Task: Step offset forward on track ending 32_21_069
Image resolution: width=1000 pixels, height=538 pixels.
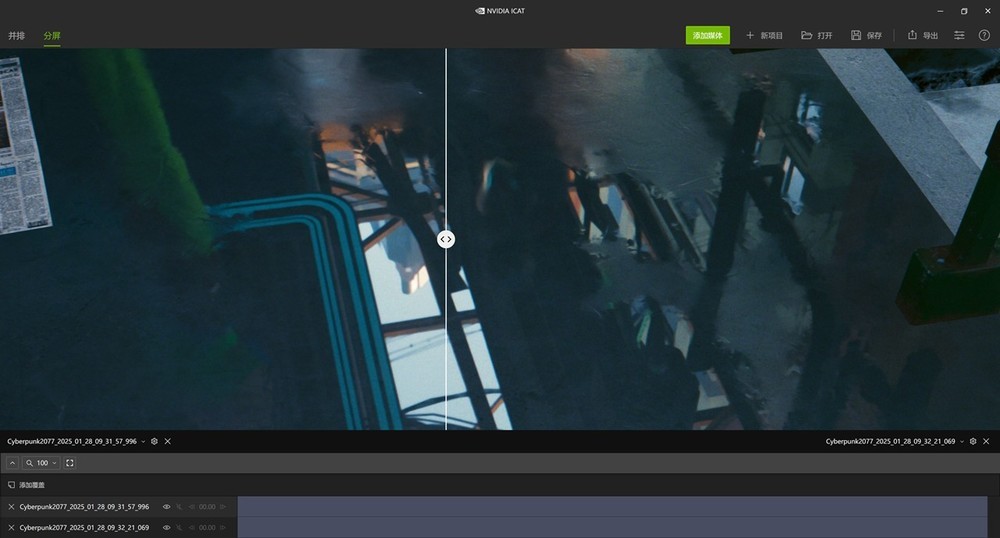Action: (223, 528)
